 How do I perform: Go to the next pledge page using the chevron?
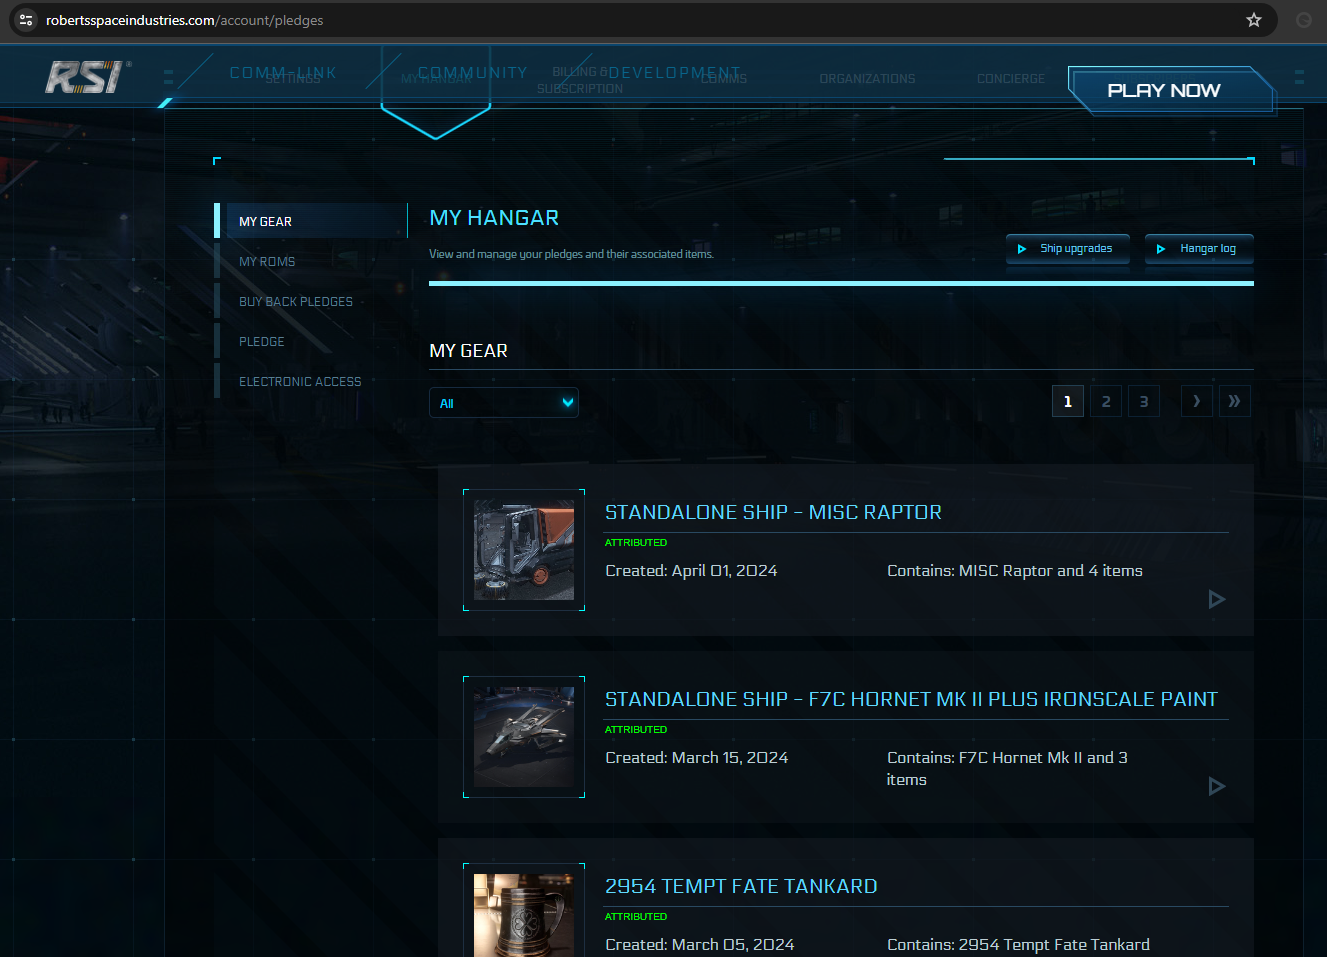1196,400
